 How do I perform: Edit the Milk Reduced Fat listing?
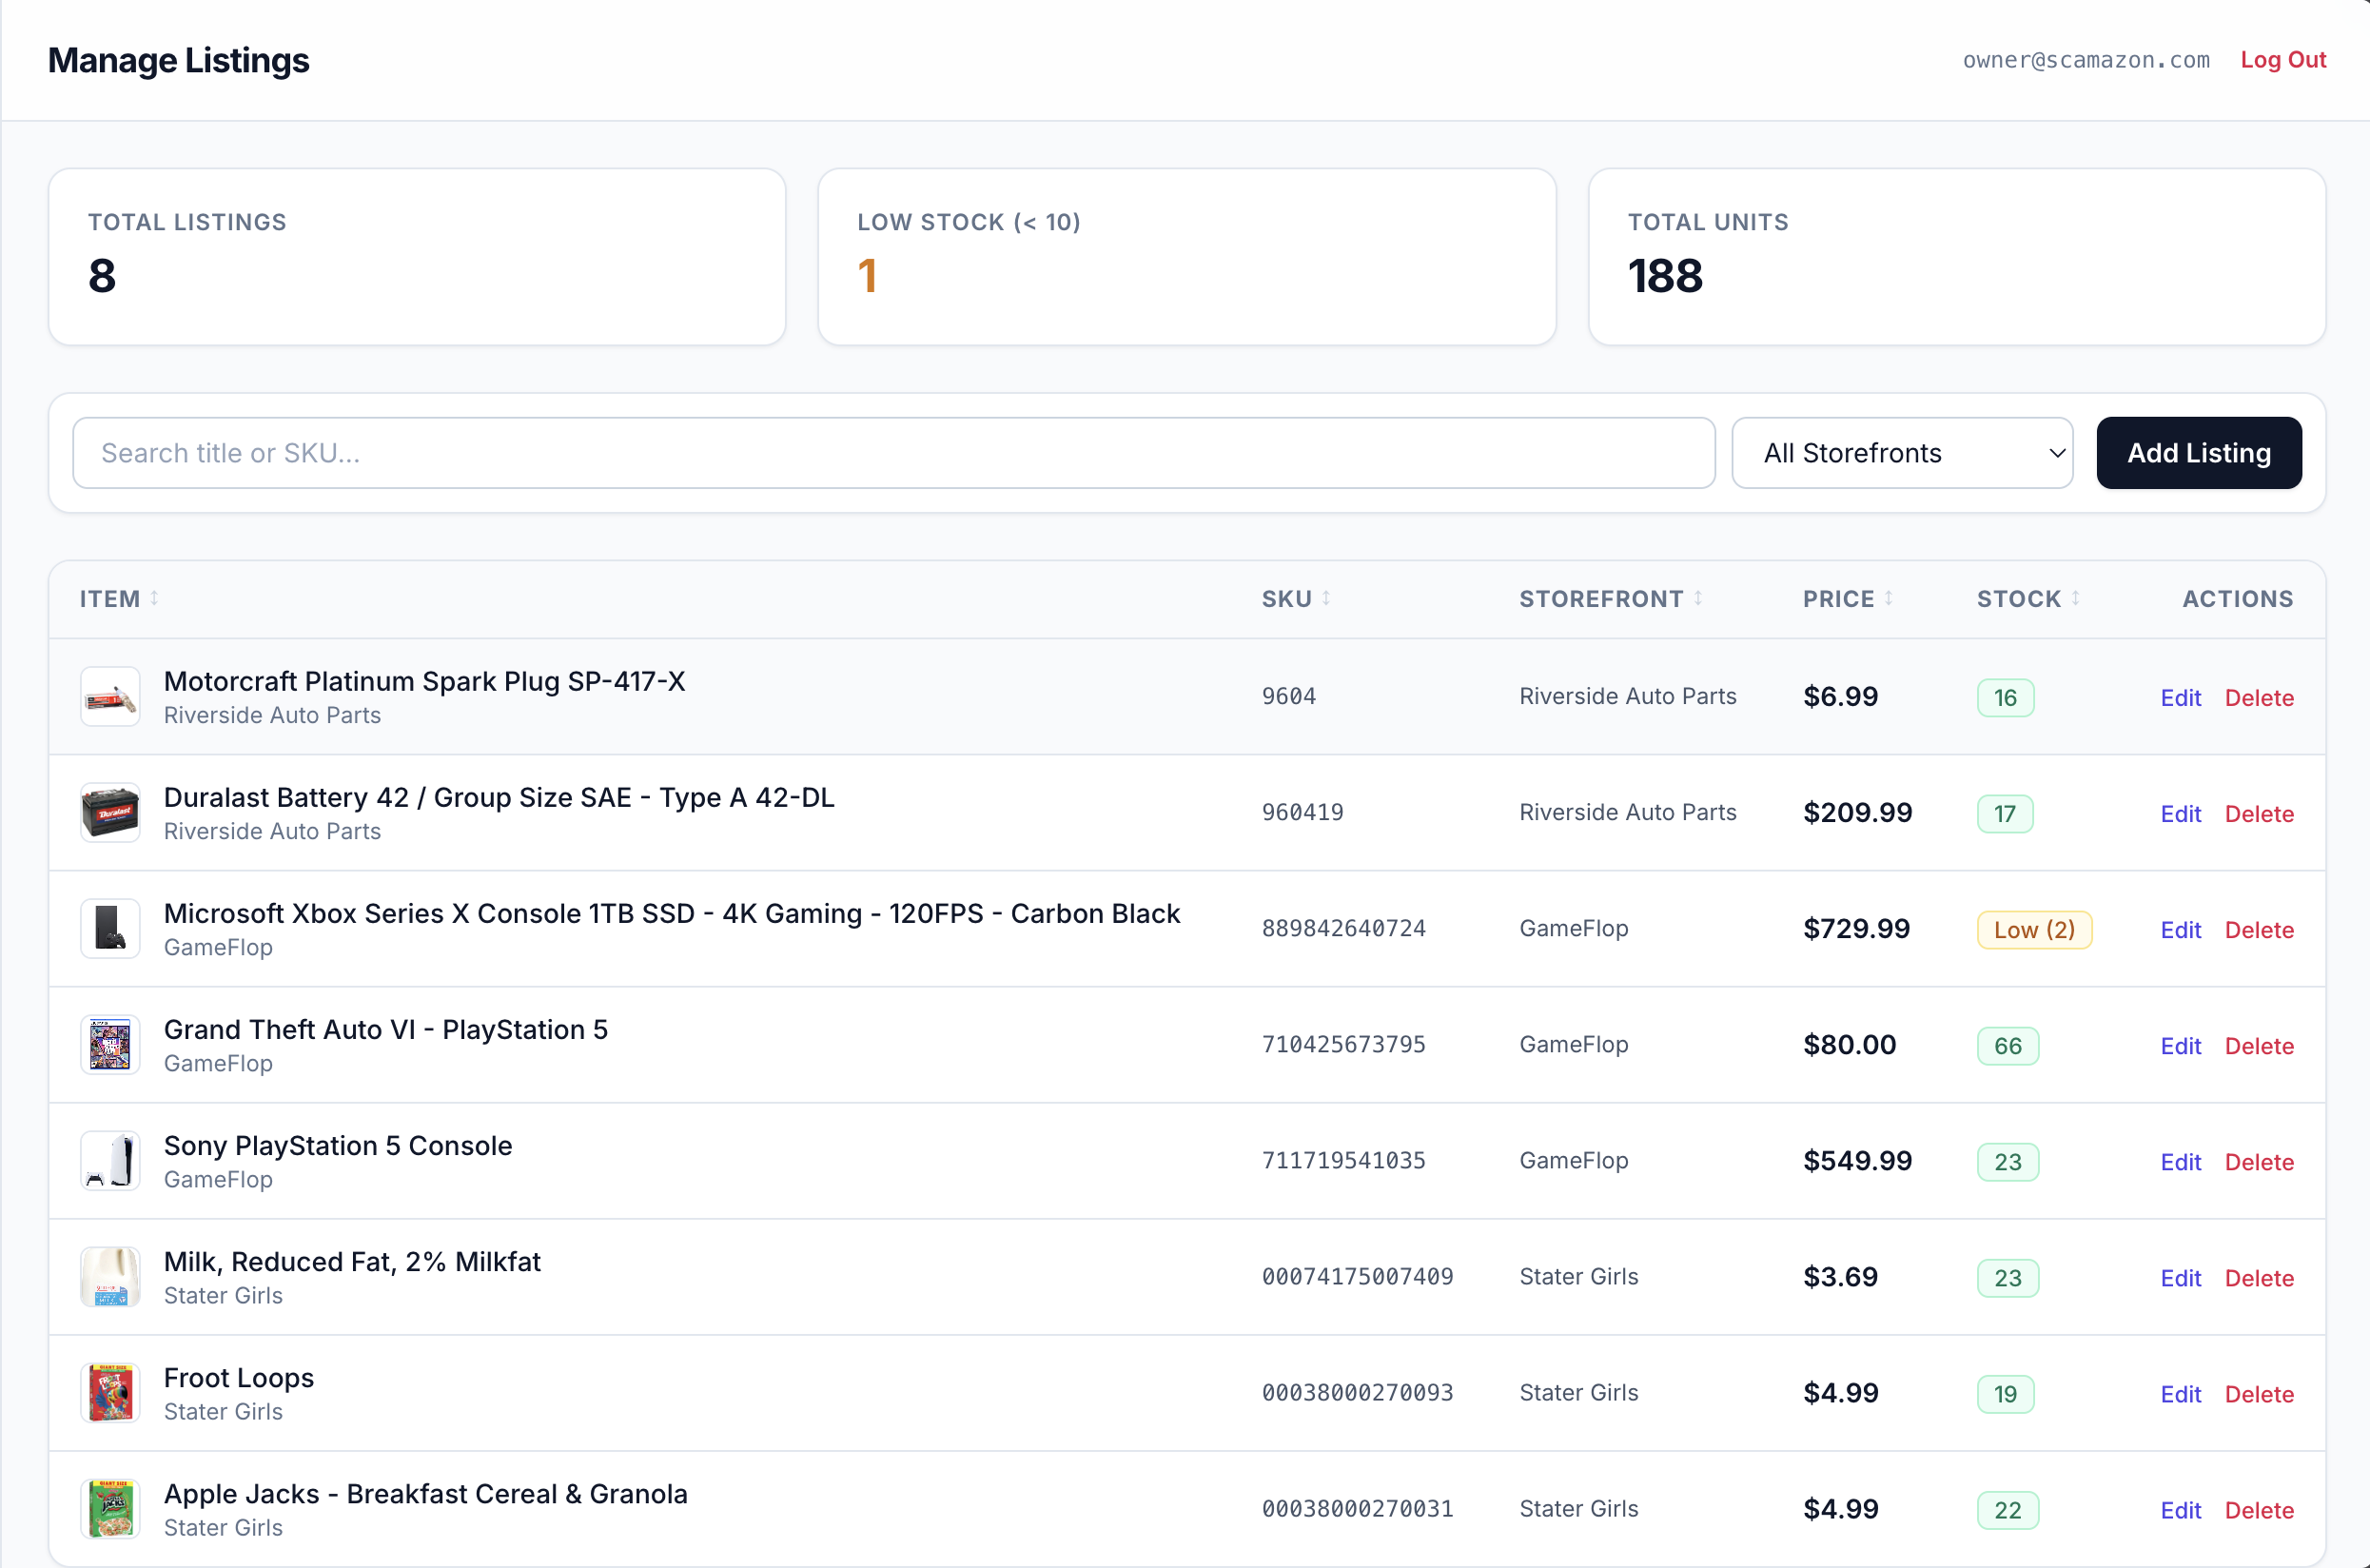[2181, 1278]
